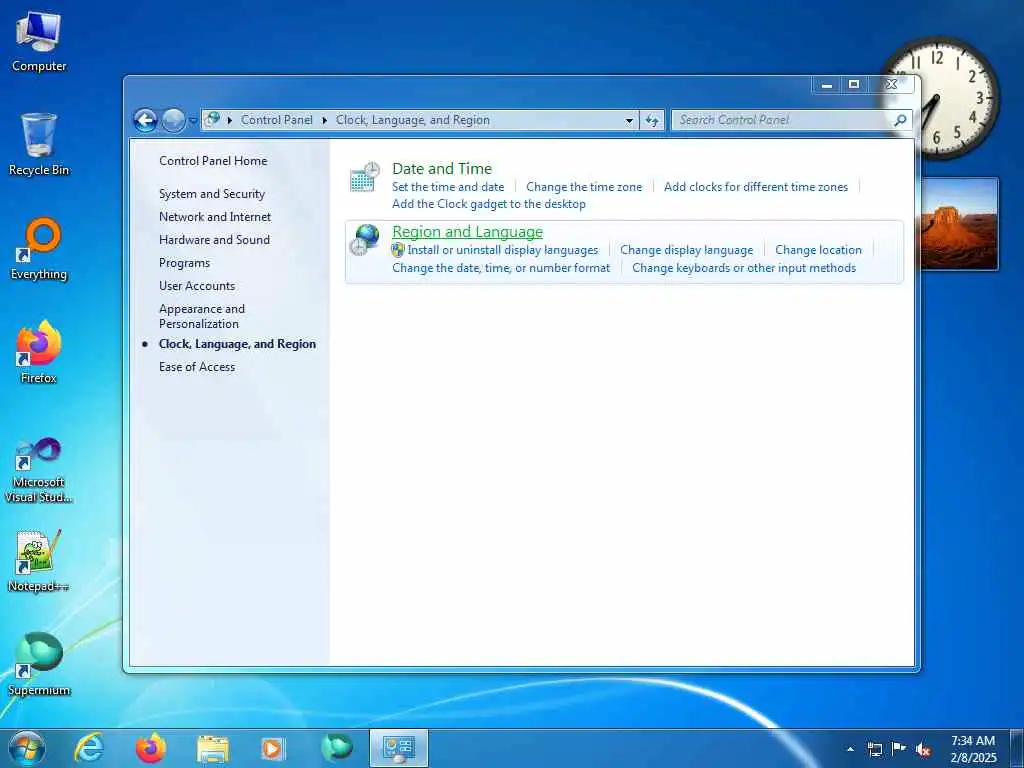The width and height of the screenshot is (1024, 768).
Task: Open the Region and Language globe icon
Action: [364, 240]
